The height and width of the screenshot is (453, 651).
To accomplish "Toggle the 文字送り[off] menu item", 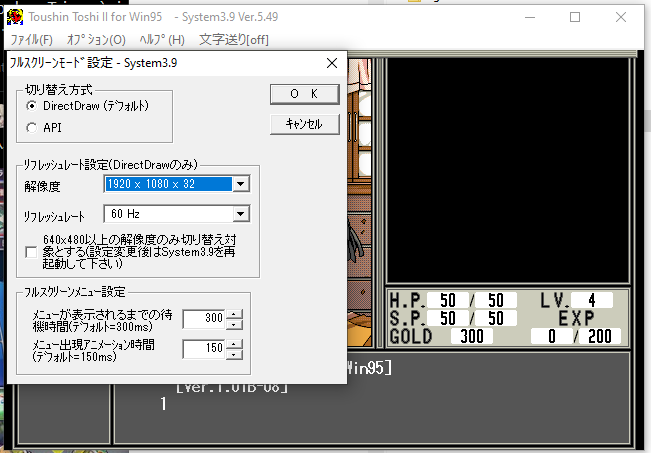I will (234, 40).
